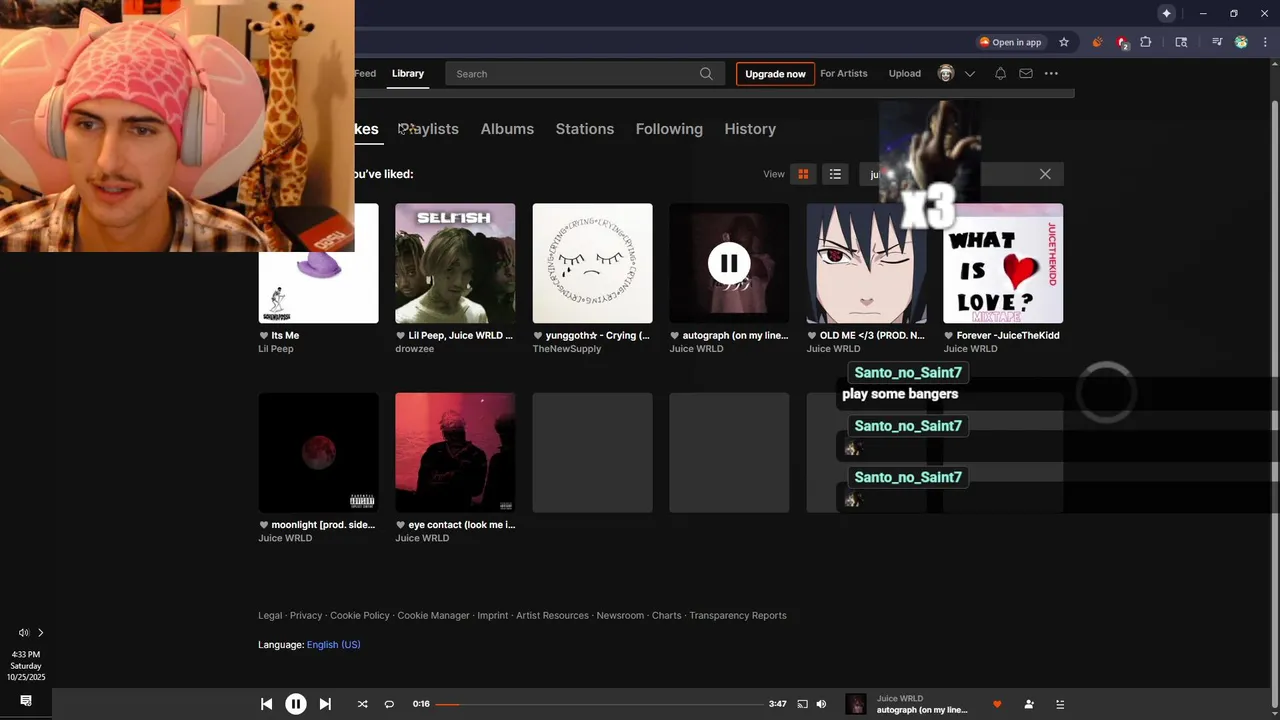Open the Legal footer link

click(x=270, y=615)
